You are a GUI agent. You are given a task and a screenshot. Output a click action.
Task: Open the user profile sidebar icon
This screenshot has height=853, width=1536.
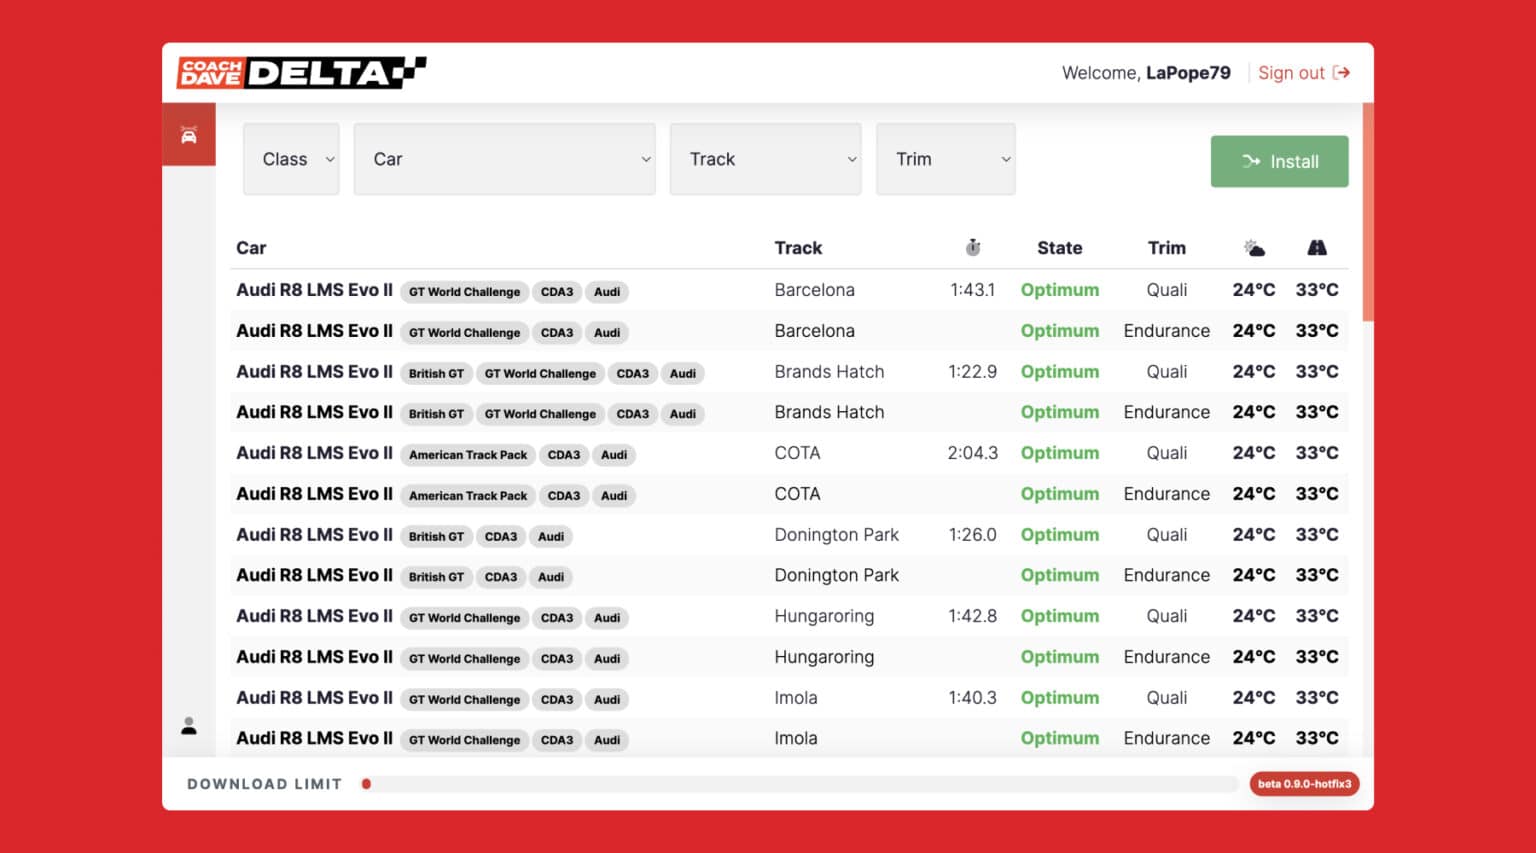[x=188, y=726]
